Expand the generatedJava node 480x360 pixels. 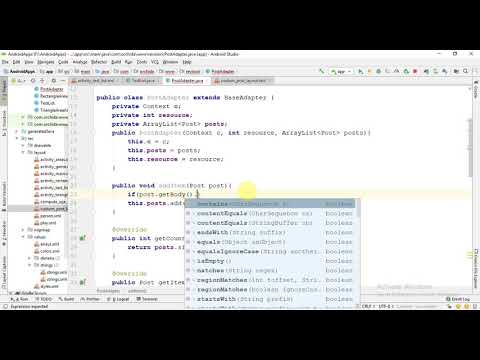pyautogui.click(x=17, y=131)
